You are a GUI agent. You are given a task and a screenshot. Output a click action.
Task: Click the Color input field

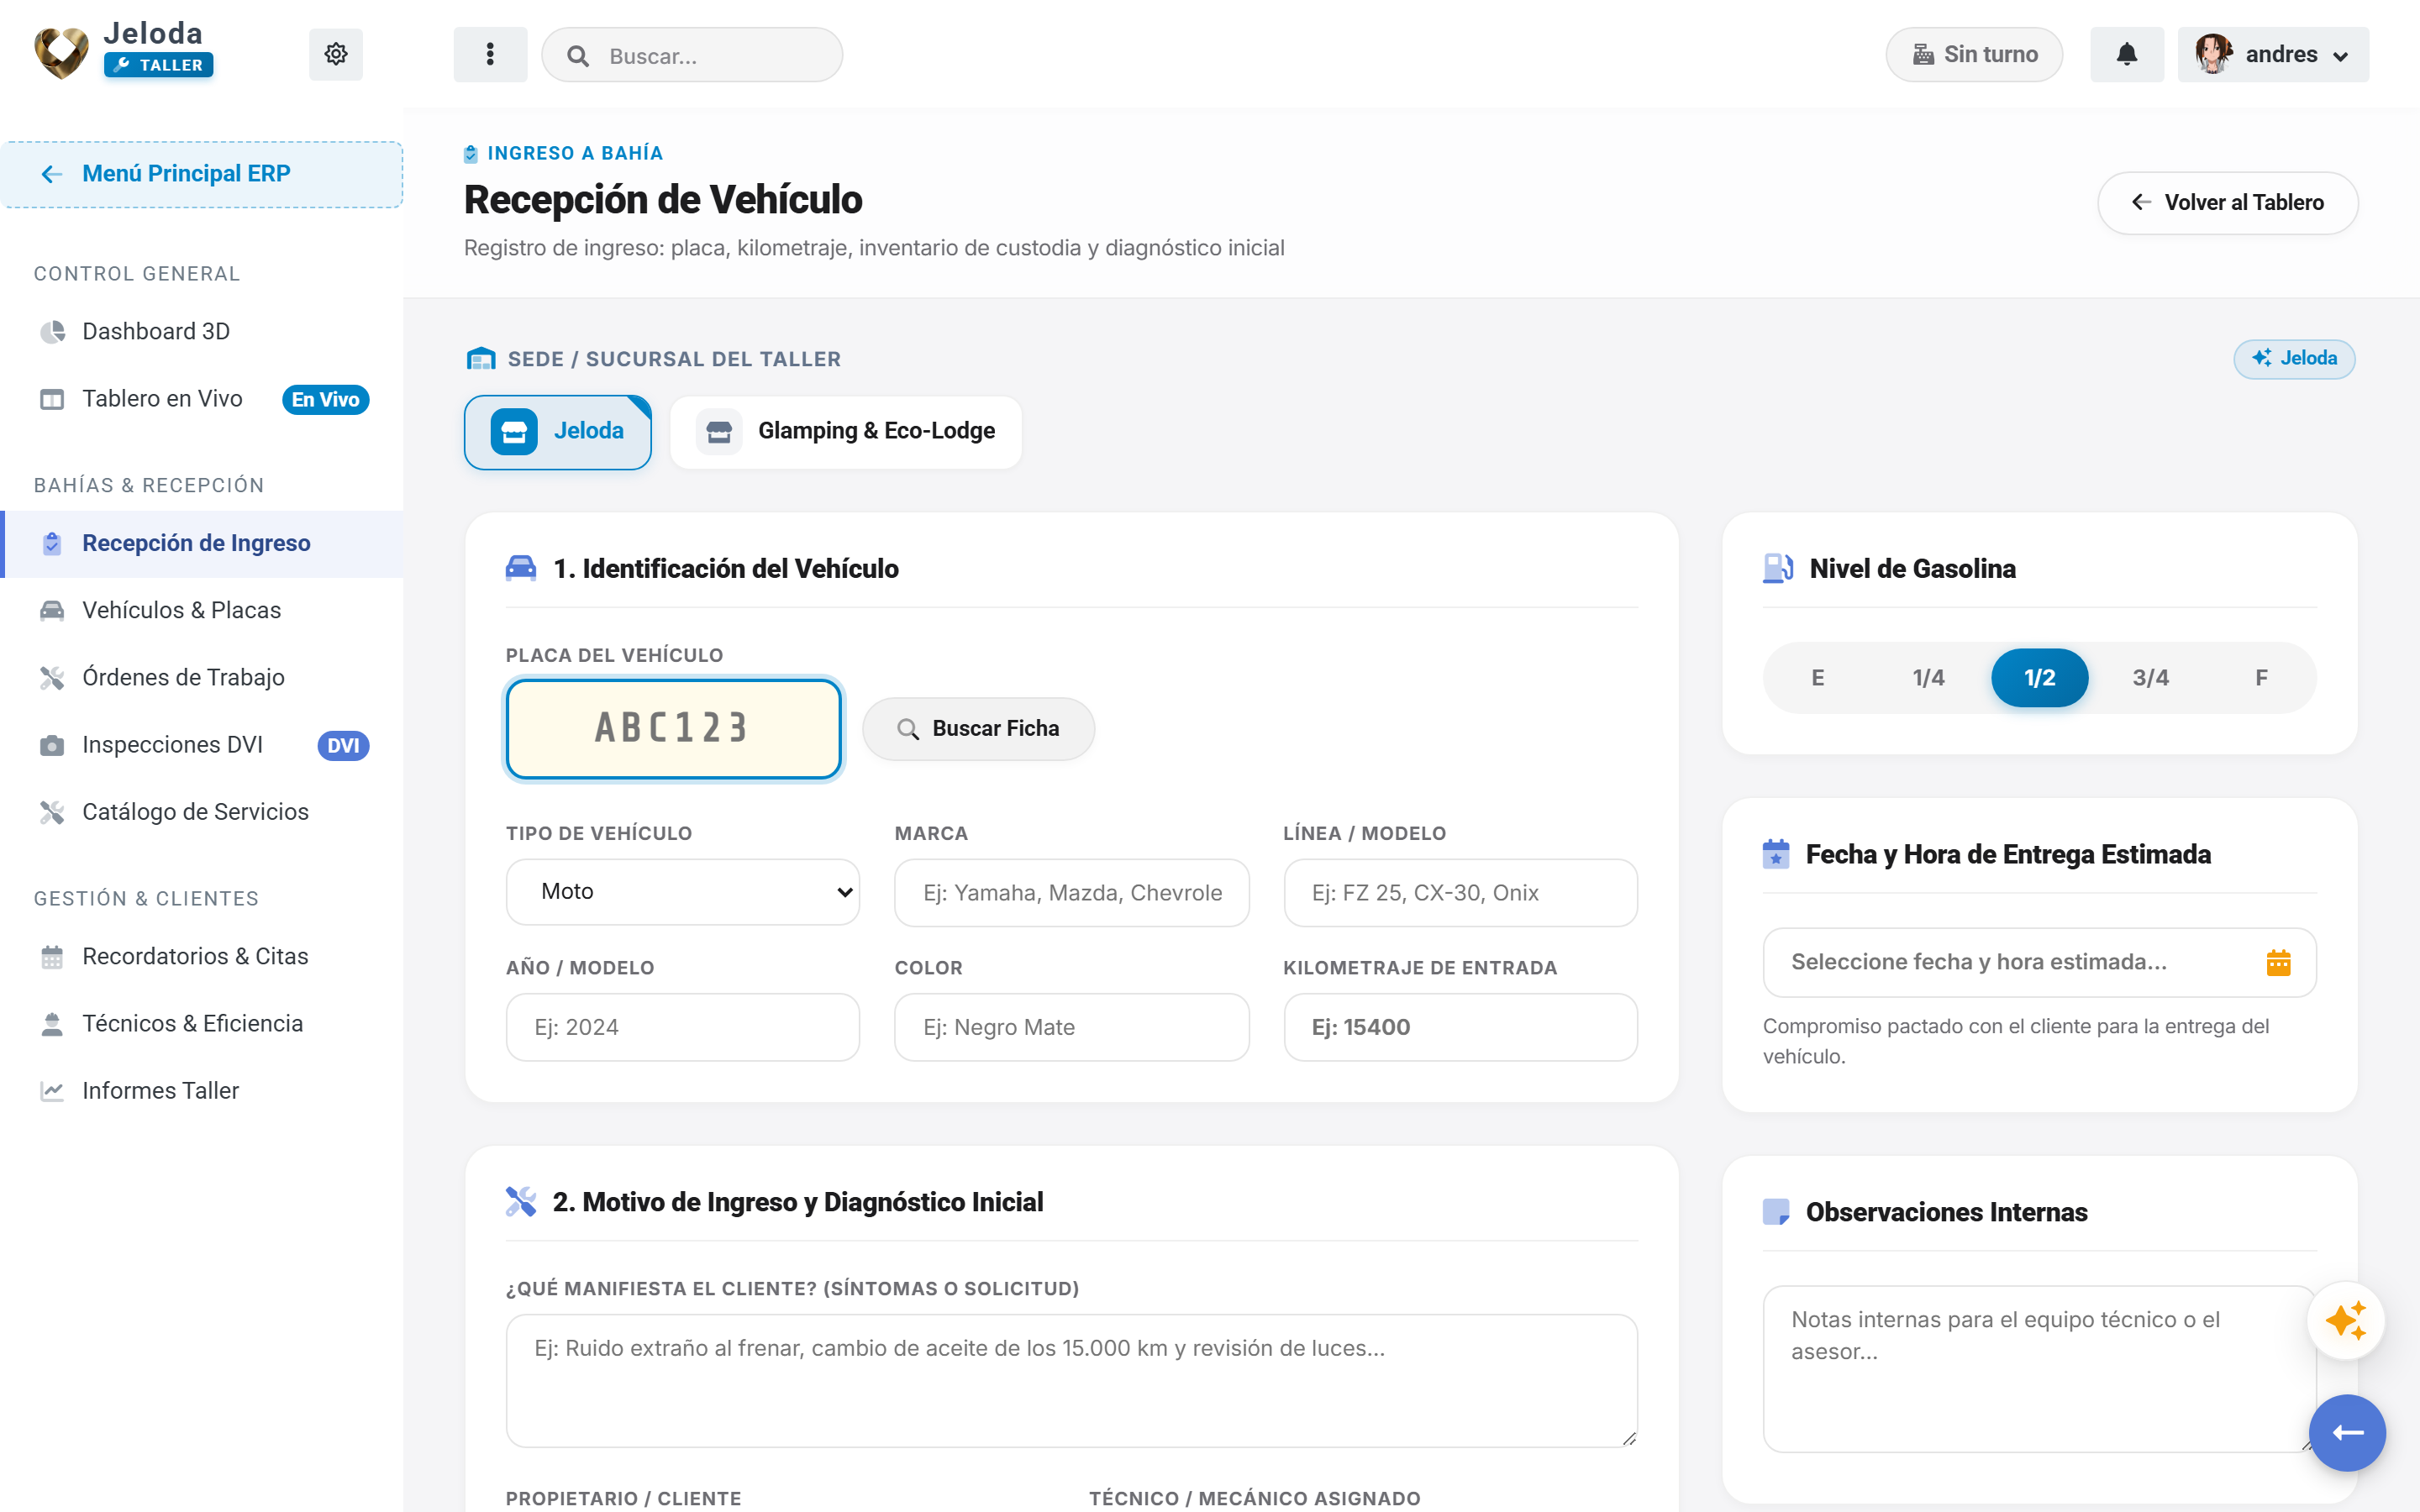1071,1027
